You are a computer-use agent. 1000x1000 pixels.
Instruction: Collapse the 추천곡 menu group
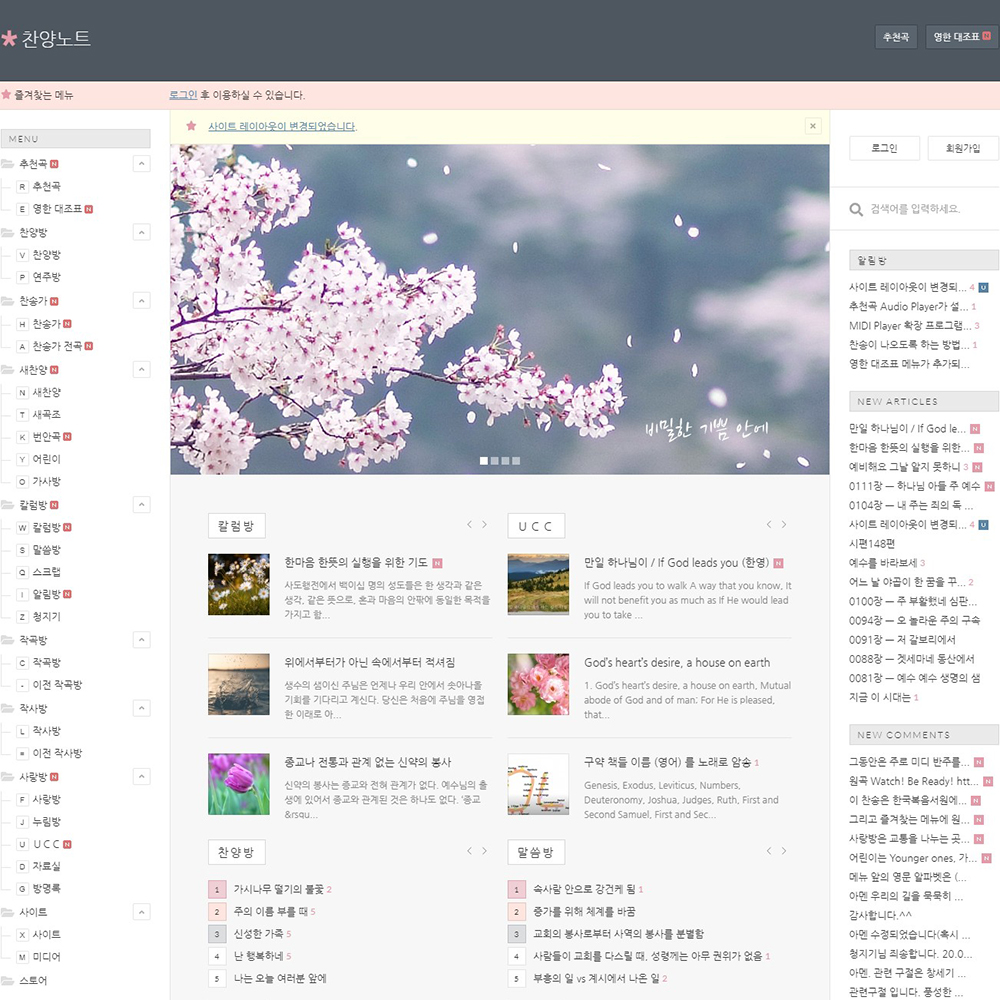point(141,164)
